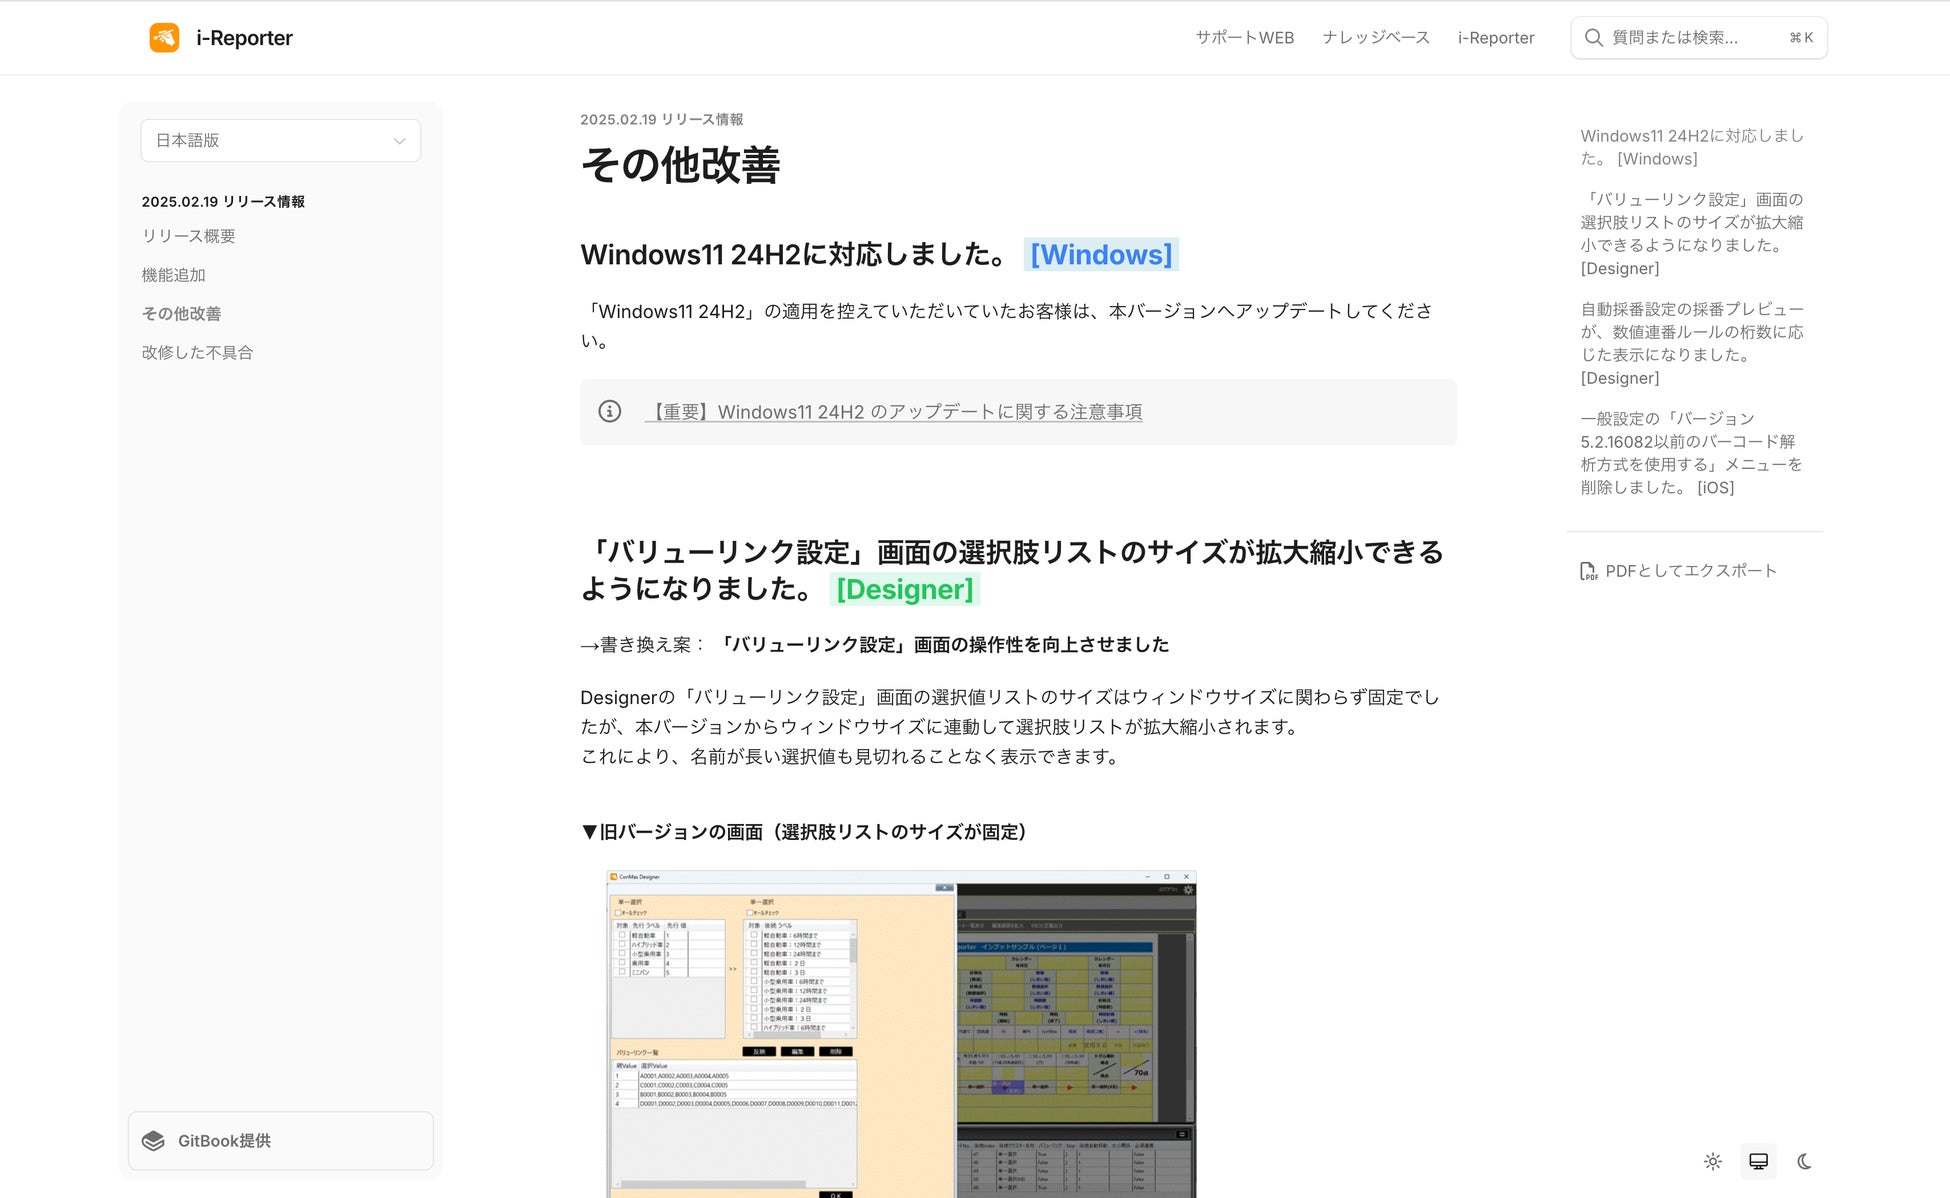Focus the 質問または検索 search field
This screenshot has width=1950, height=1198.
click(1690, 38)
